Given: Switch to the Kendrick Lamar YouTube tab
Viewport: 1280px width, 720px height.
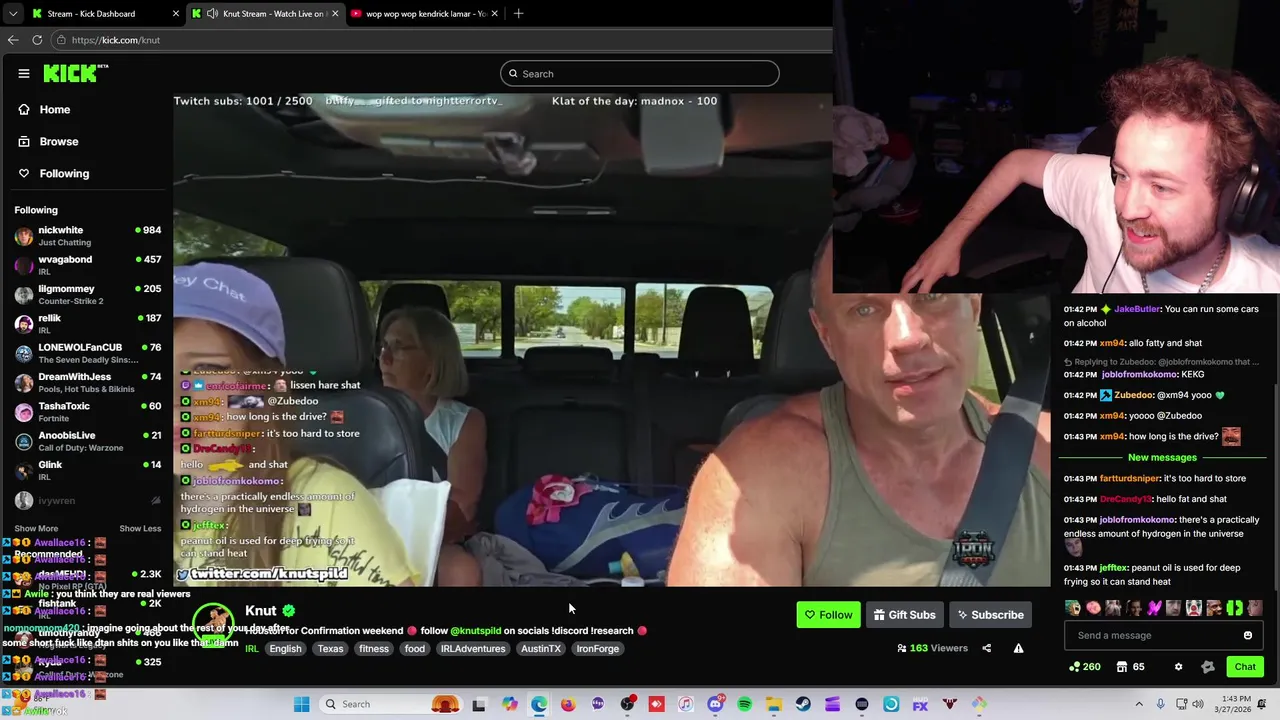Looking at the screenshot, I should pos(426,14).
